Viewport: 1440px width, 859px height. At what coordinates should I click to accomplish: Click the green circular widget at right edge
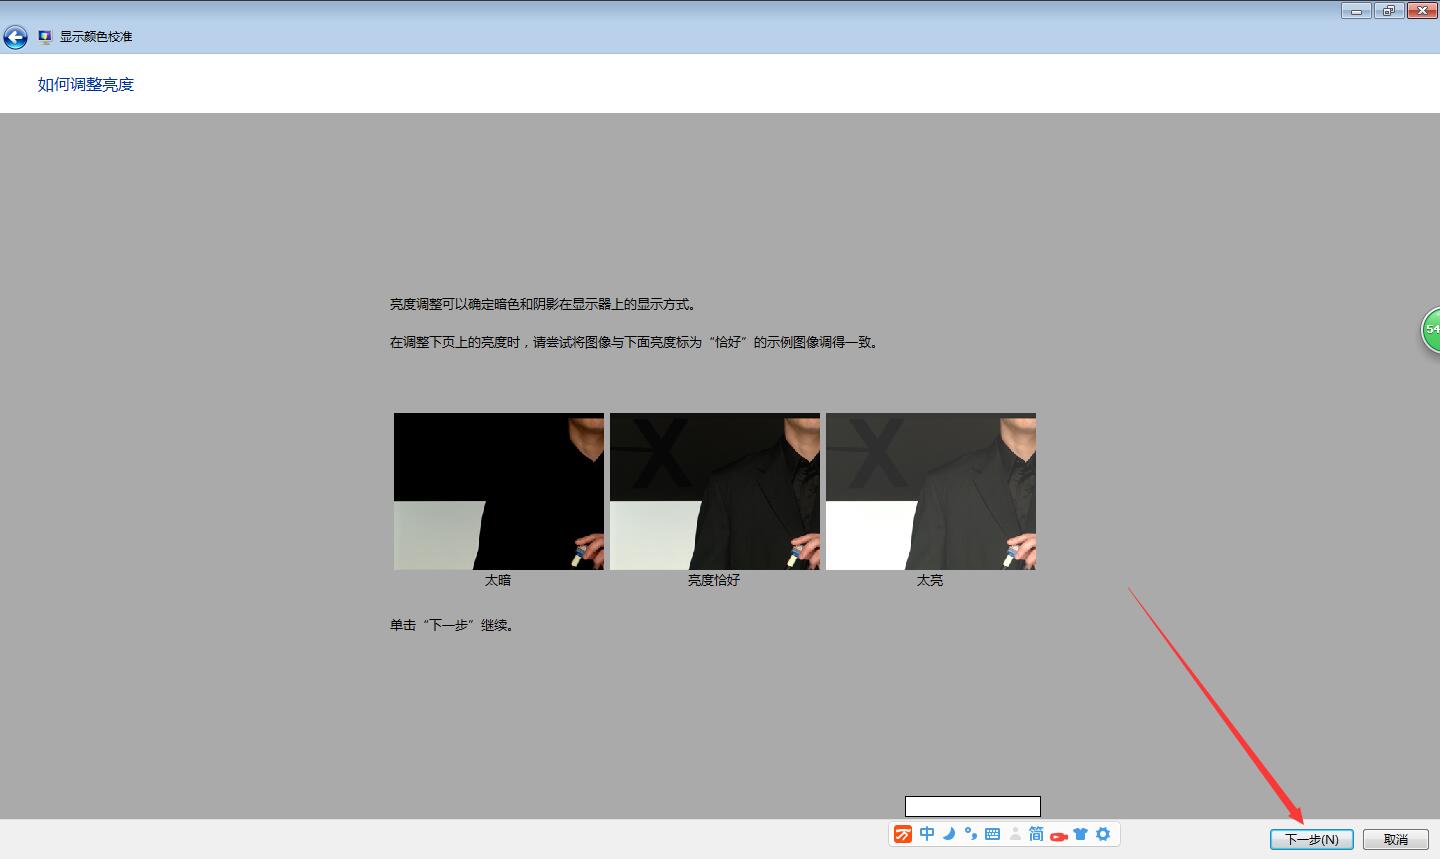pos(1431,330)
